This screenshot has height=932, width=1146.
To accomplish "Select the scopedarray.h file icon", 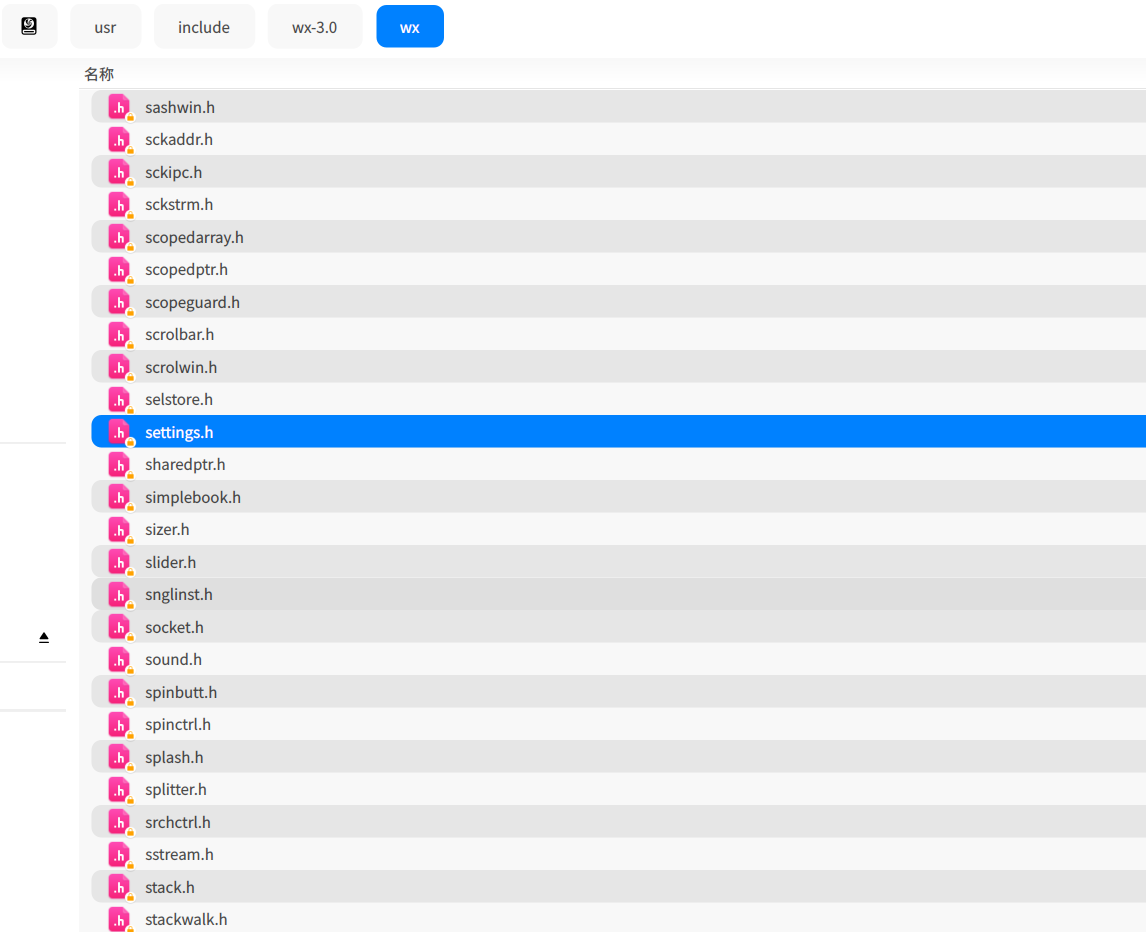I will pyautogui.click(x=120, y=238).
